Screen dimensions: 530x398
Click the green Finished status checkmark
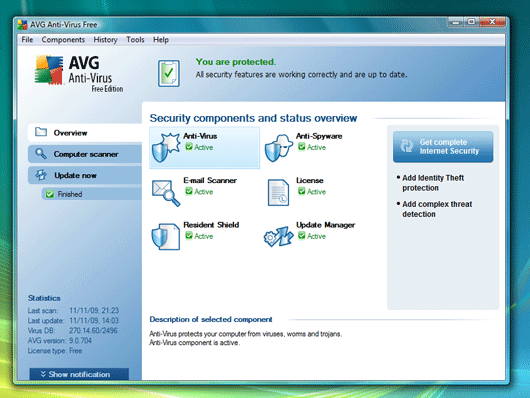click(50, 194)
